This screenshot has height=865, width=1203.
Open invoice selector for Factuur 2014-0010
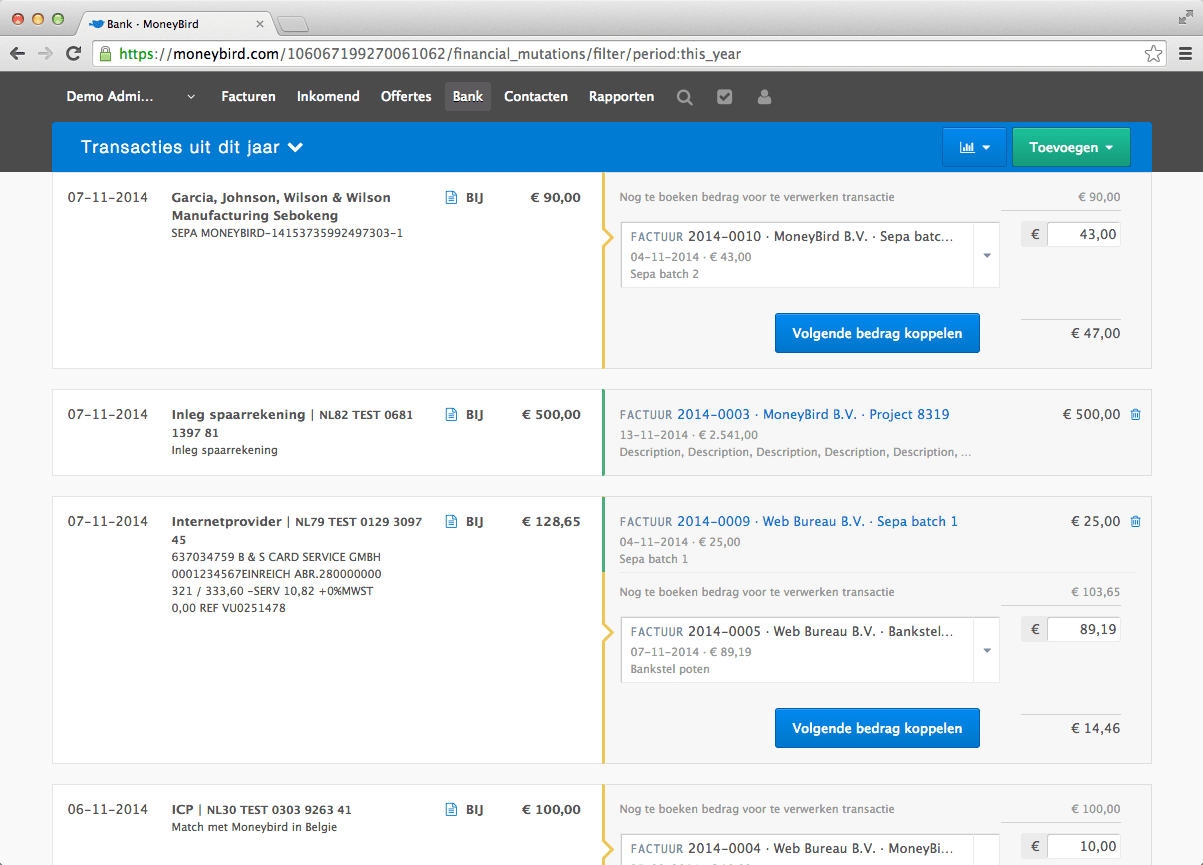(810, 255)
